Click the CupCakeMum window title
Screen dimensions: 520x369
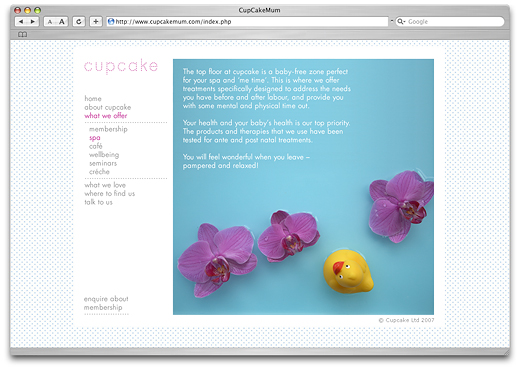(259, 10)
